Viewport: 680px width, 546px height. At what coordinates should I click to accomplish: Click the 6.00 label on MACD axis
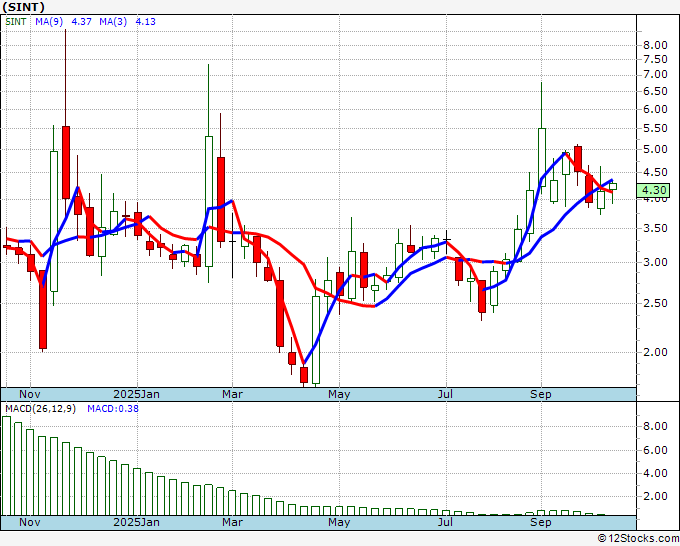coord(654,450)
